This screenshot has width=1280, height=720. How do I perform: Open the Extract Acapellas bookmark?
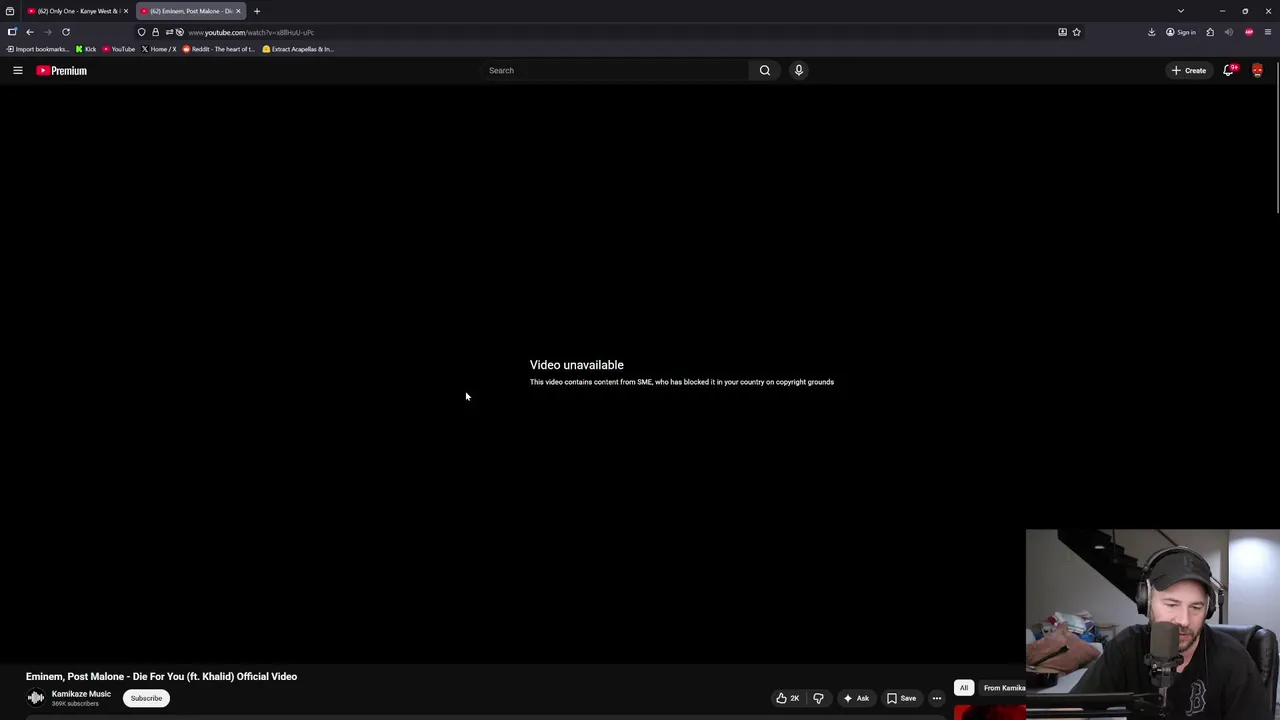(298, 49)
